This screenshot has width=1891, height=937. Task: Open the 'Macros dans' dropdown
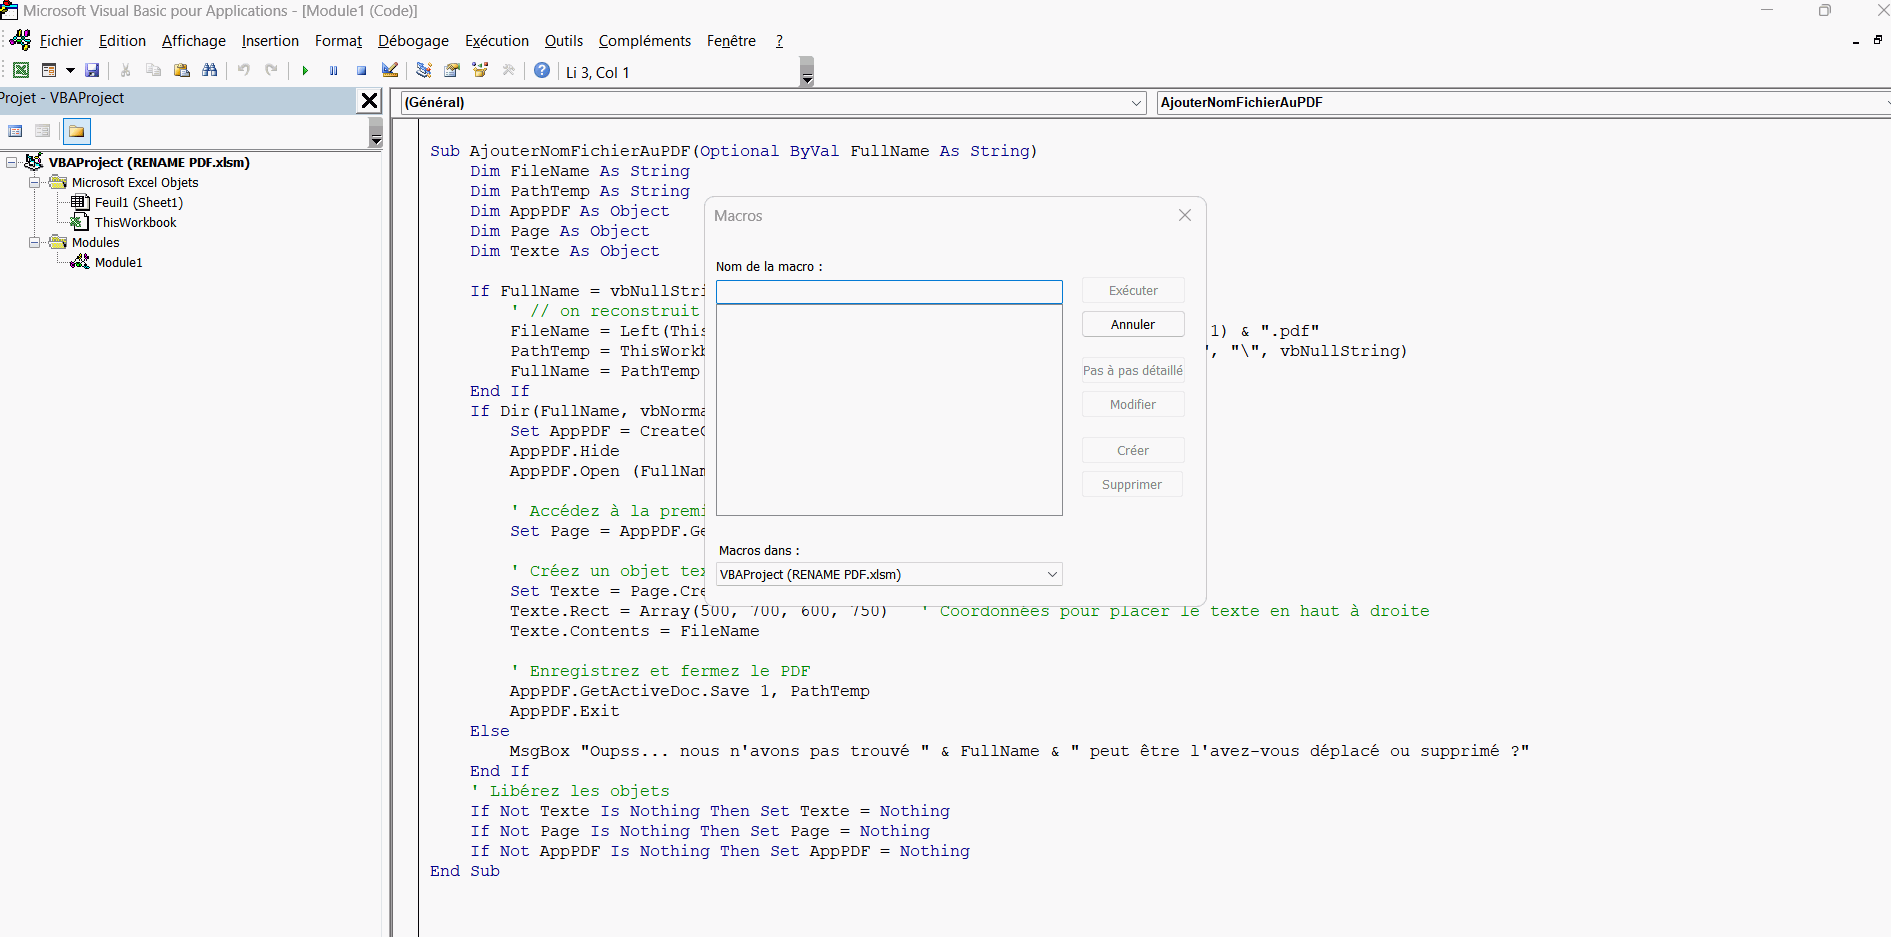[x=1051, y=574]
